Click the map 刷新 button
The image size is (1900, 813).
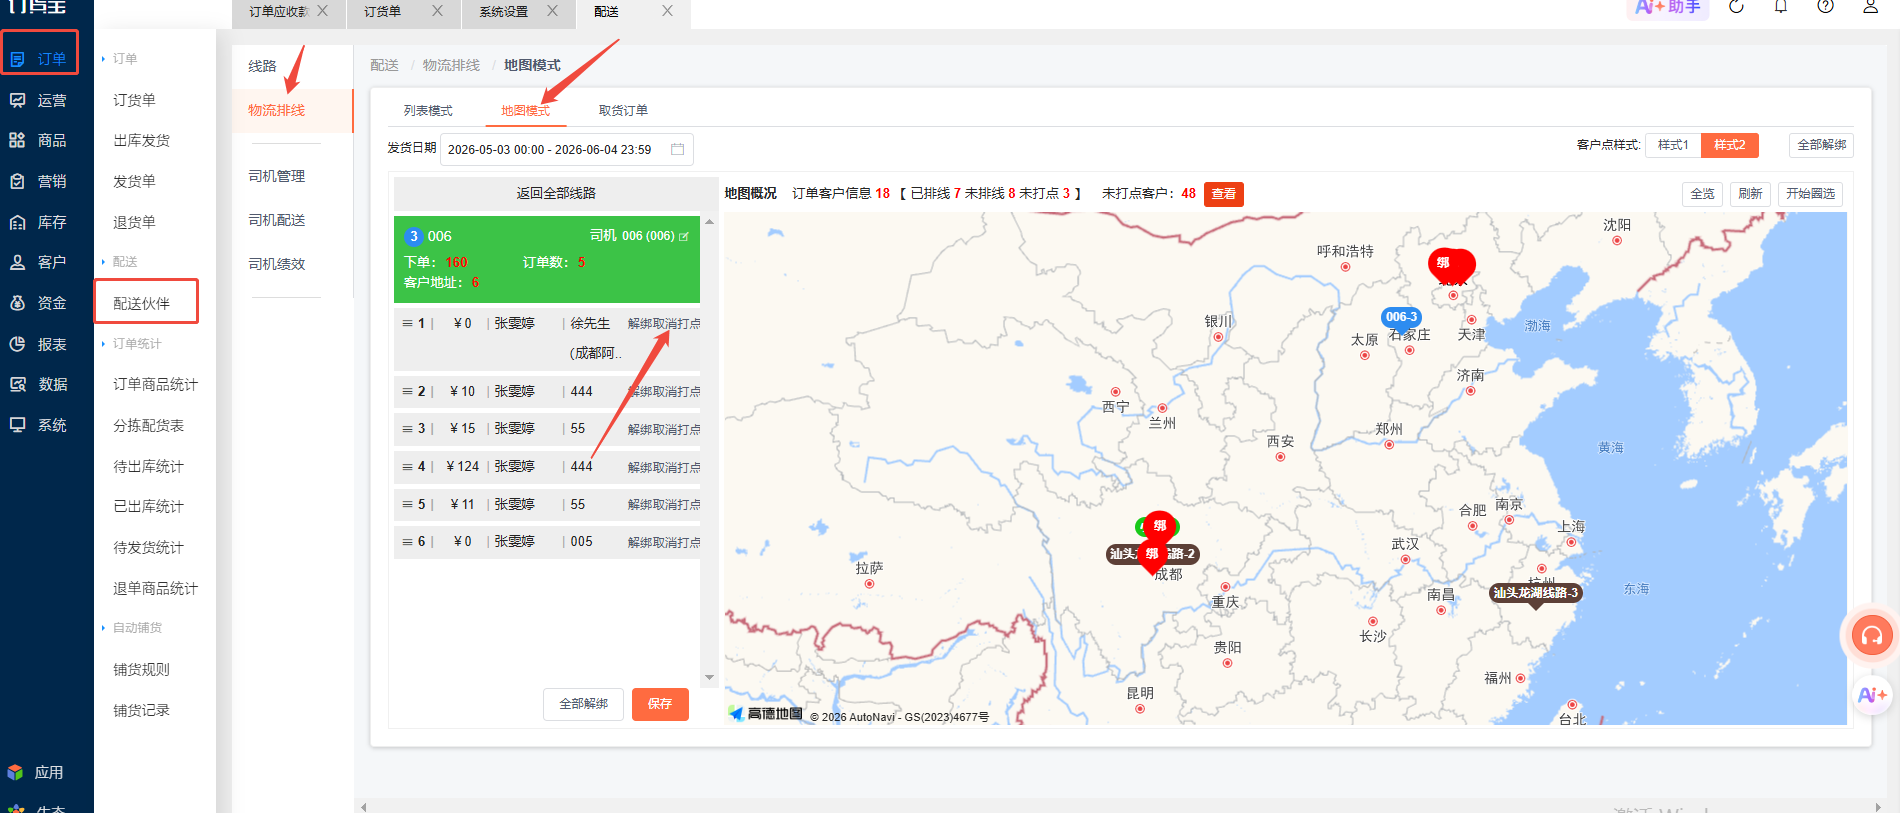point(1750,194)
